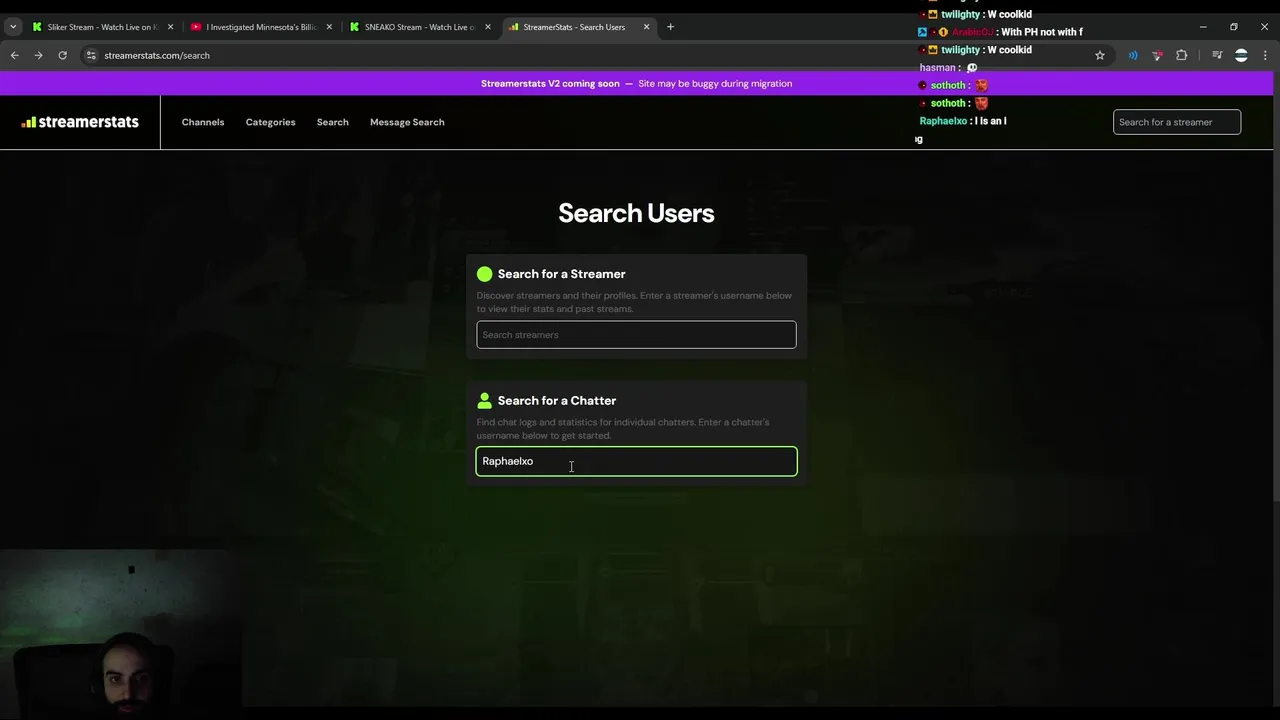The image size is (1280, 720).
Task: View site information icon in address bar
Action: 91,55
